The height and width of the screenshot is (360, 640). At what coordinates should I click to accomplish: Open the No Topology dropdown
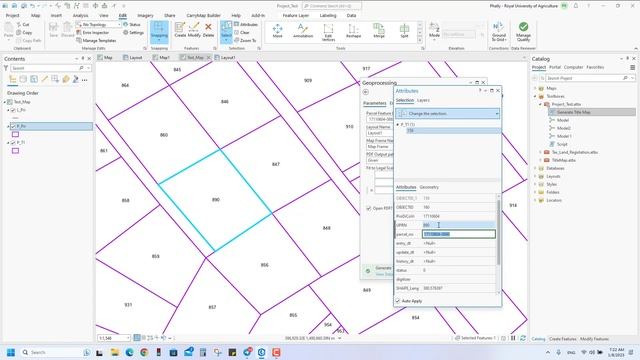[x=119, y=24]
